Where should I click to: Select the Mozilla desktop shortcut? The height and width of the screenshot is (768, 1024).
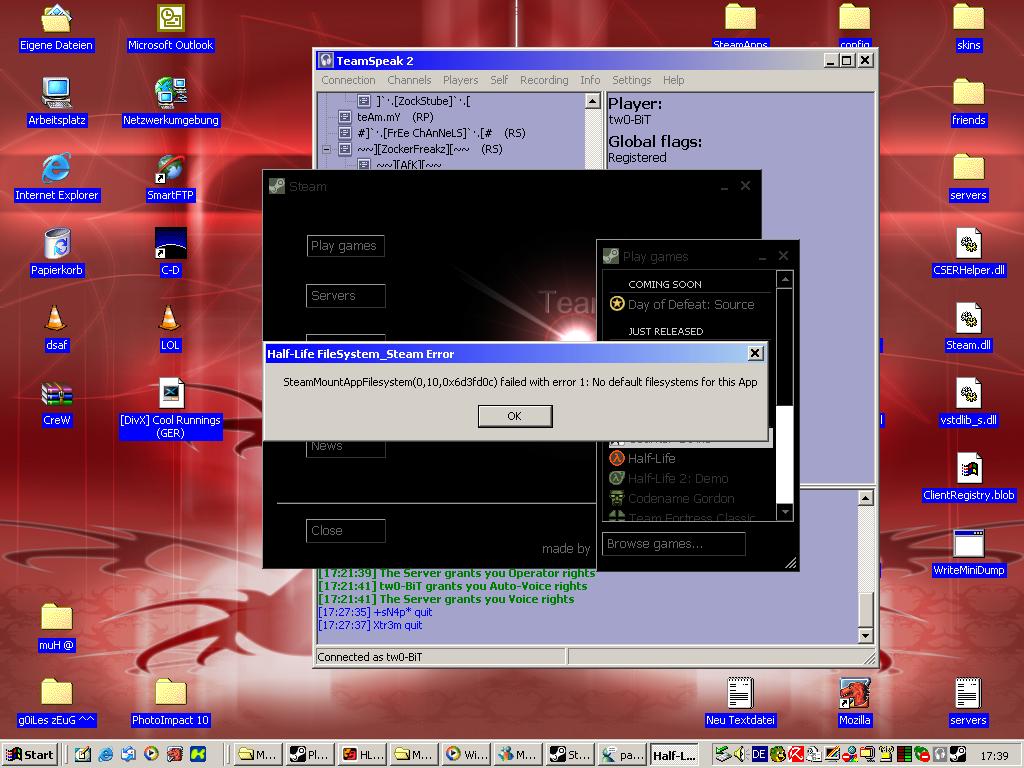854,703
